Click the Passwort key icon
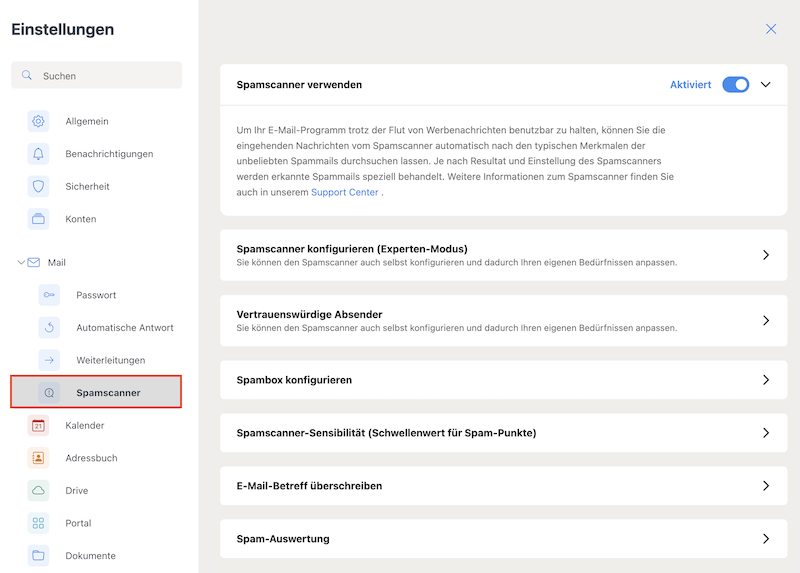This screenshot has width=800, height=573. [x=49, y=295]
